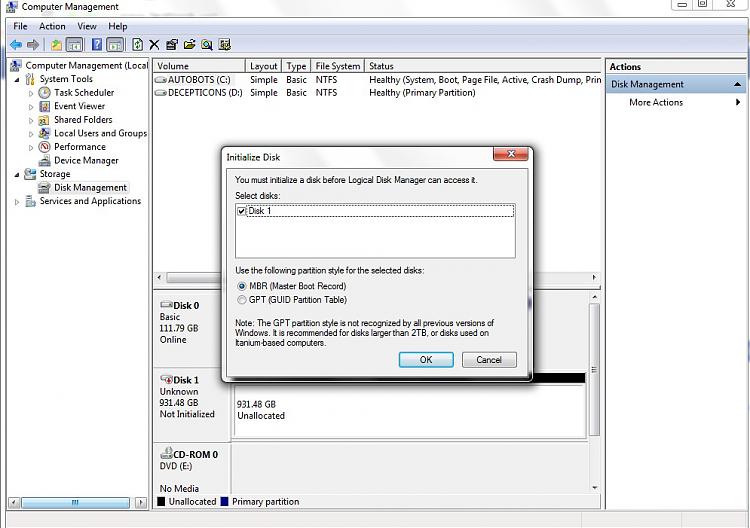The height and width of the screenshot is (528, 750).
Task: Click Cancel in Initialize Disk dialog
Action: 489,360
